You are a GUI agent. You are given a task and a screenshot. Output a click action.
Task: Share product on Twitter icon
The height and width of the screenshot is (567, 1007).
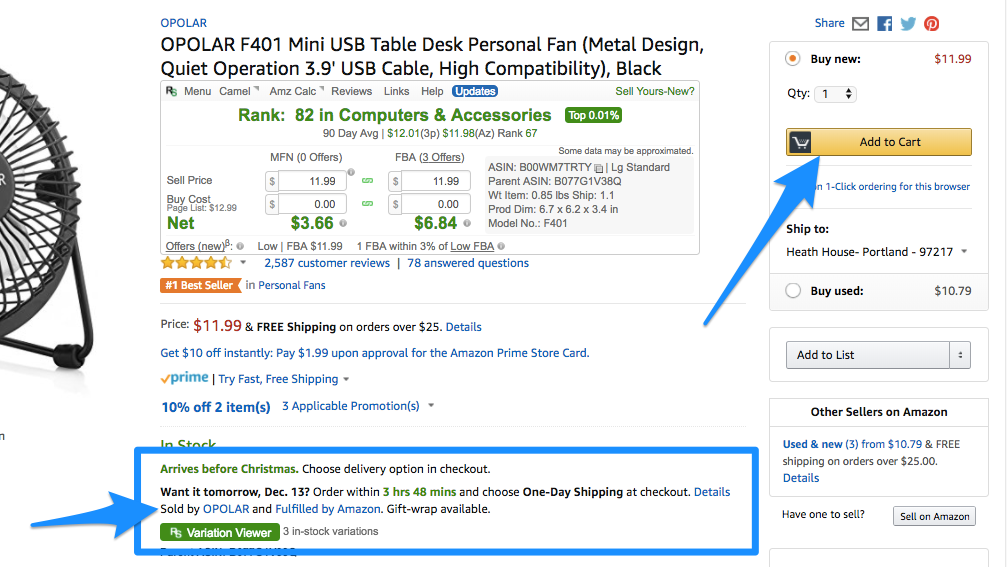(908, 24)
